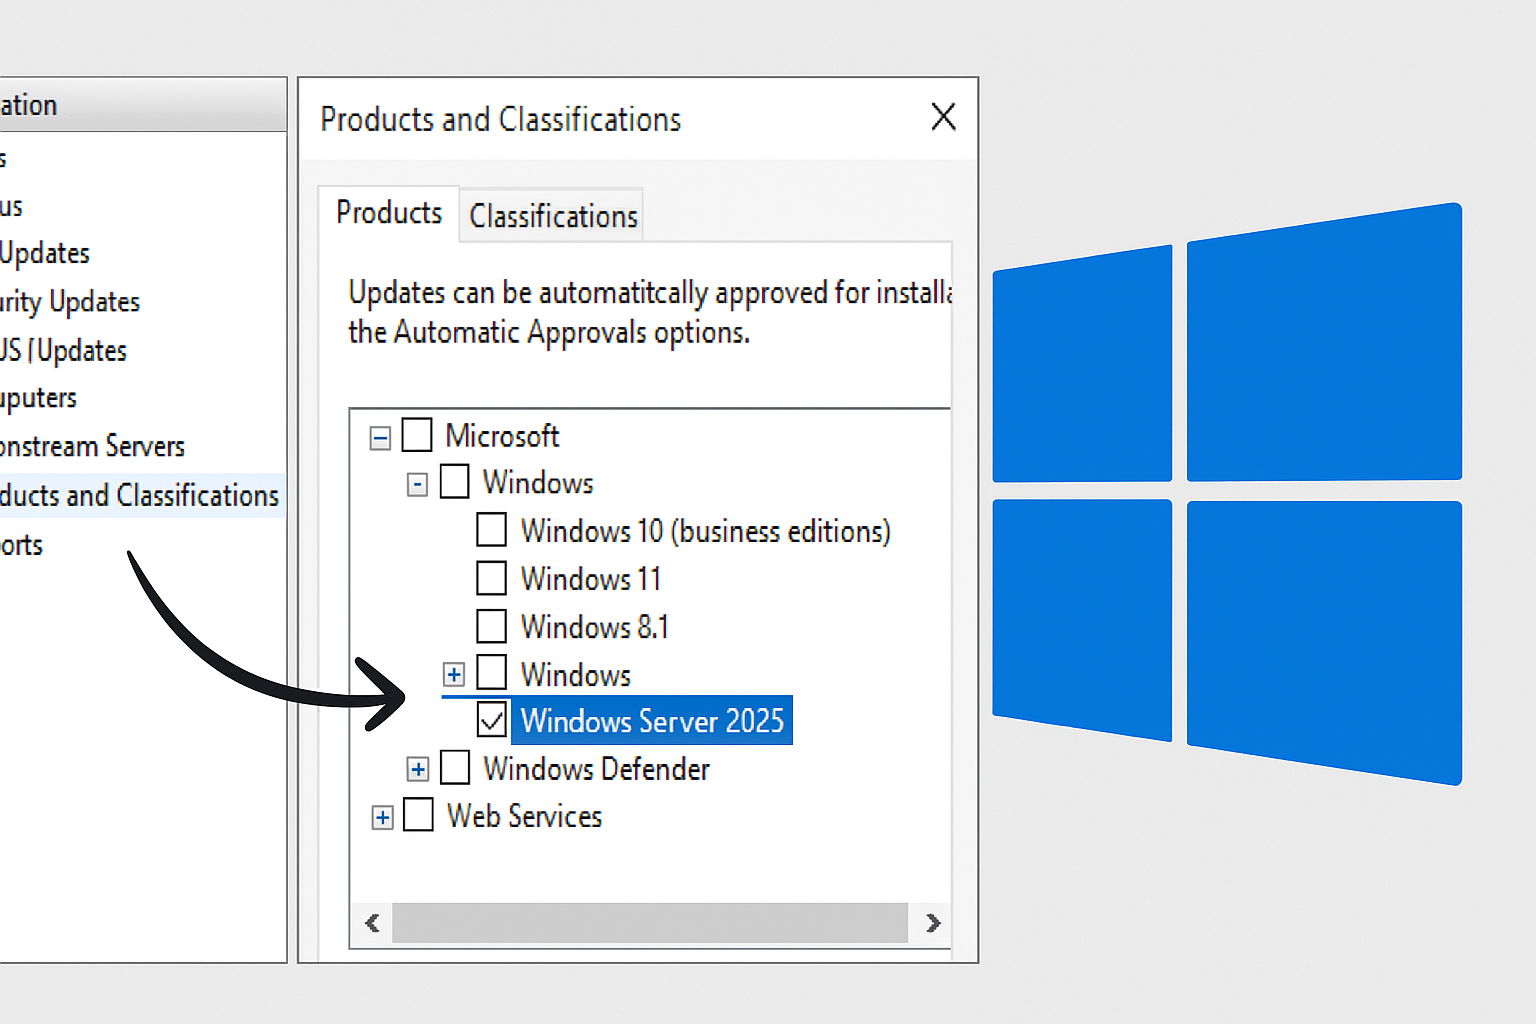
Task: Check the Windows 11 checkbox
Action: coord(491,578)
